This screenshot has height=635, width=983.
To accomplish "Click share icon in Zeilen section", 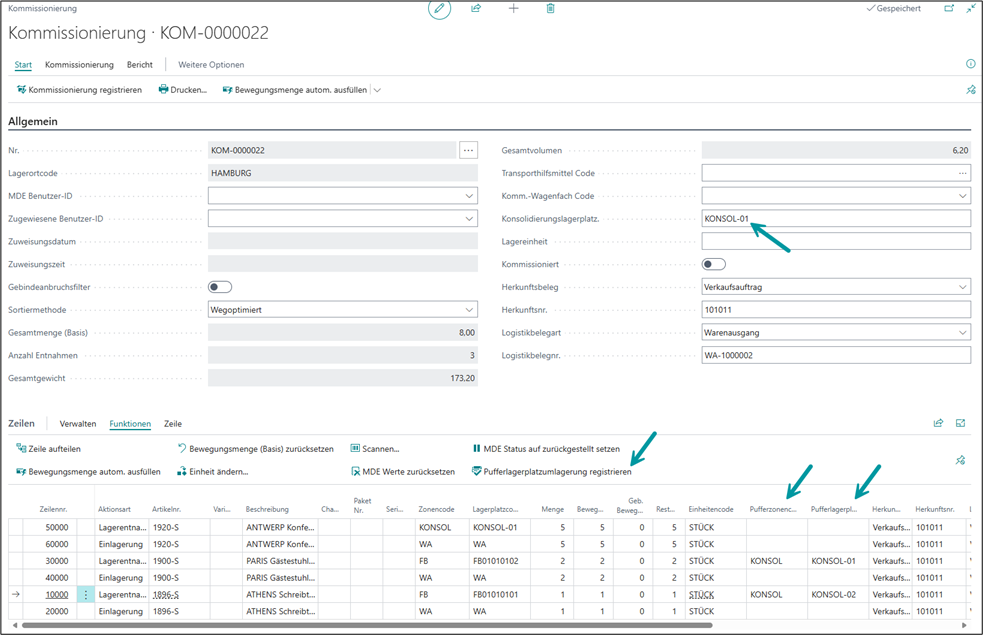I will click(x=938, y=423).
